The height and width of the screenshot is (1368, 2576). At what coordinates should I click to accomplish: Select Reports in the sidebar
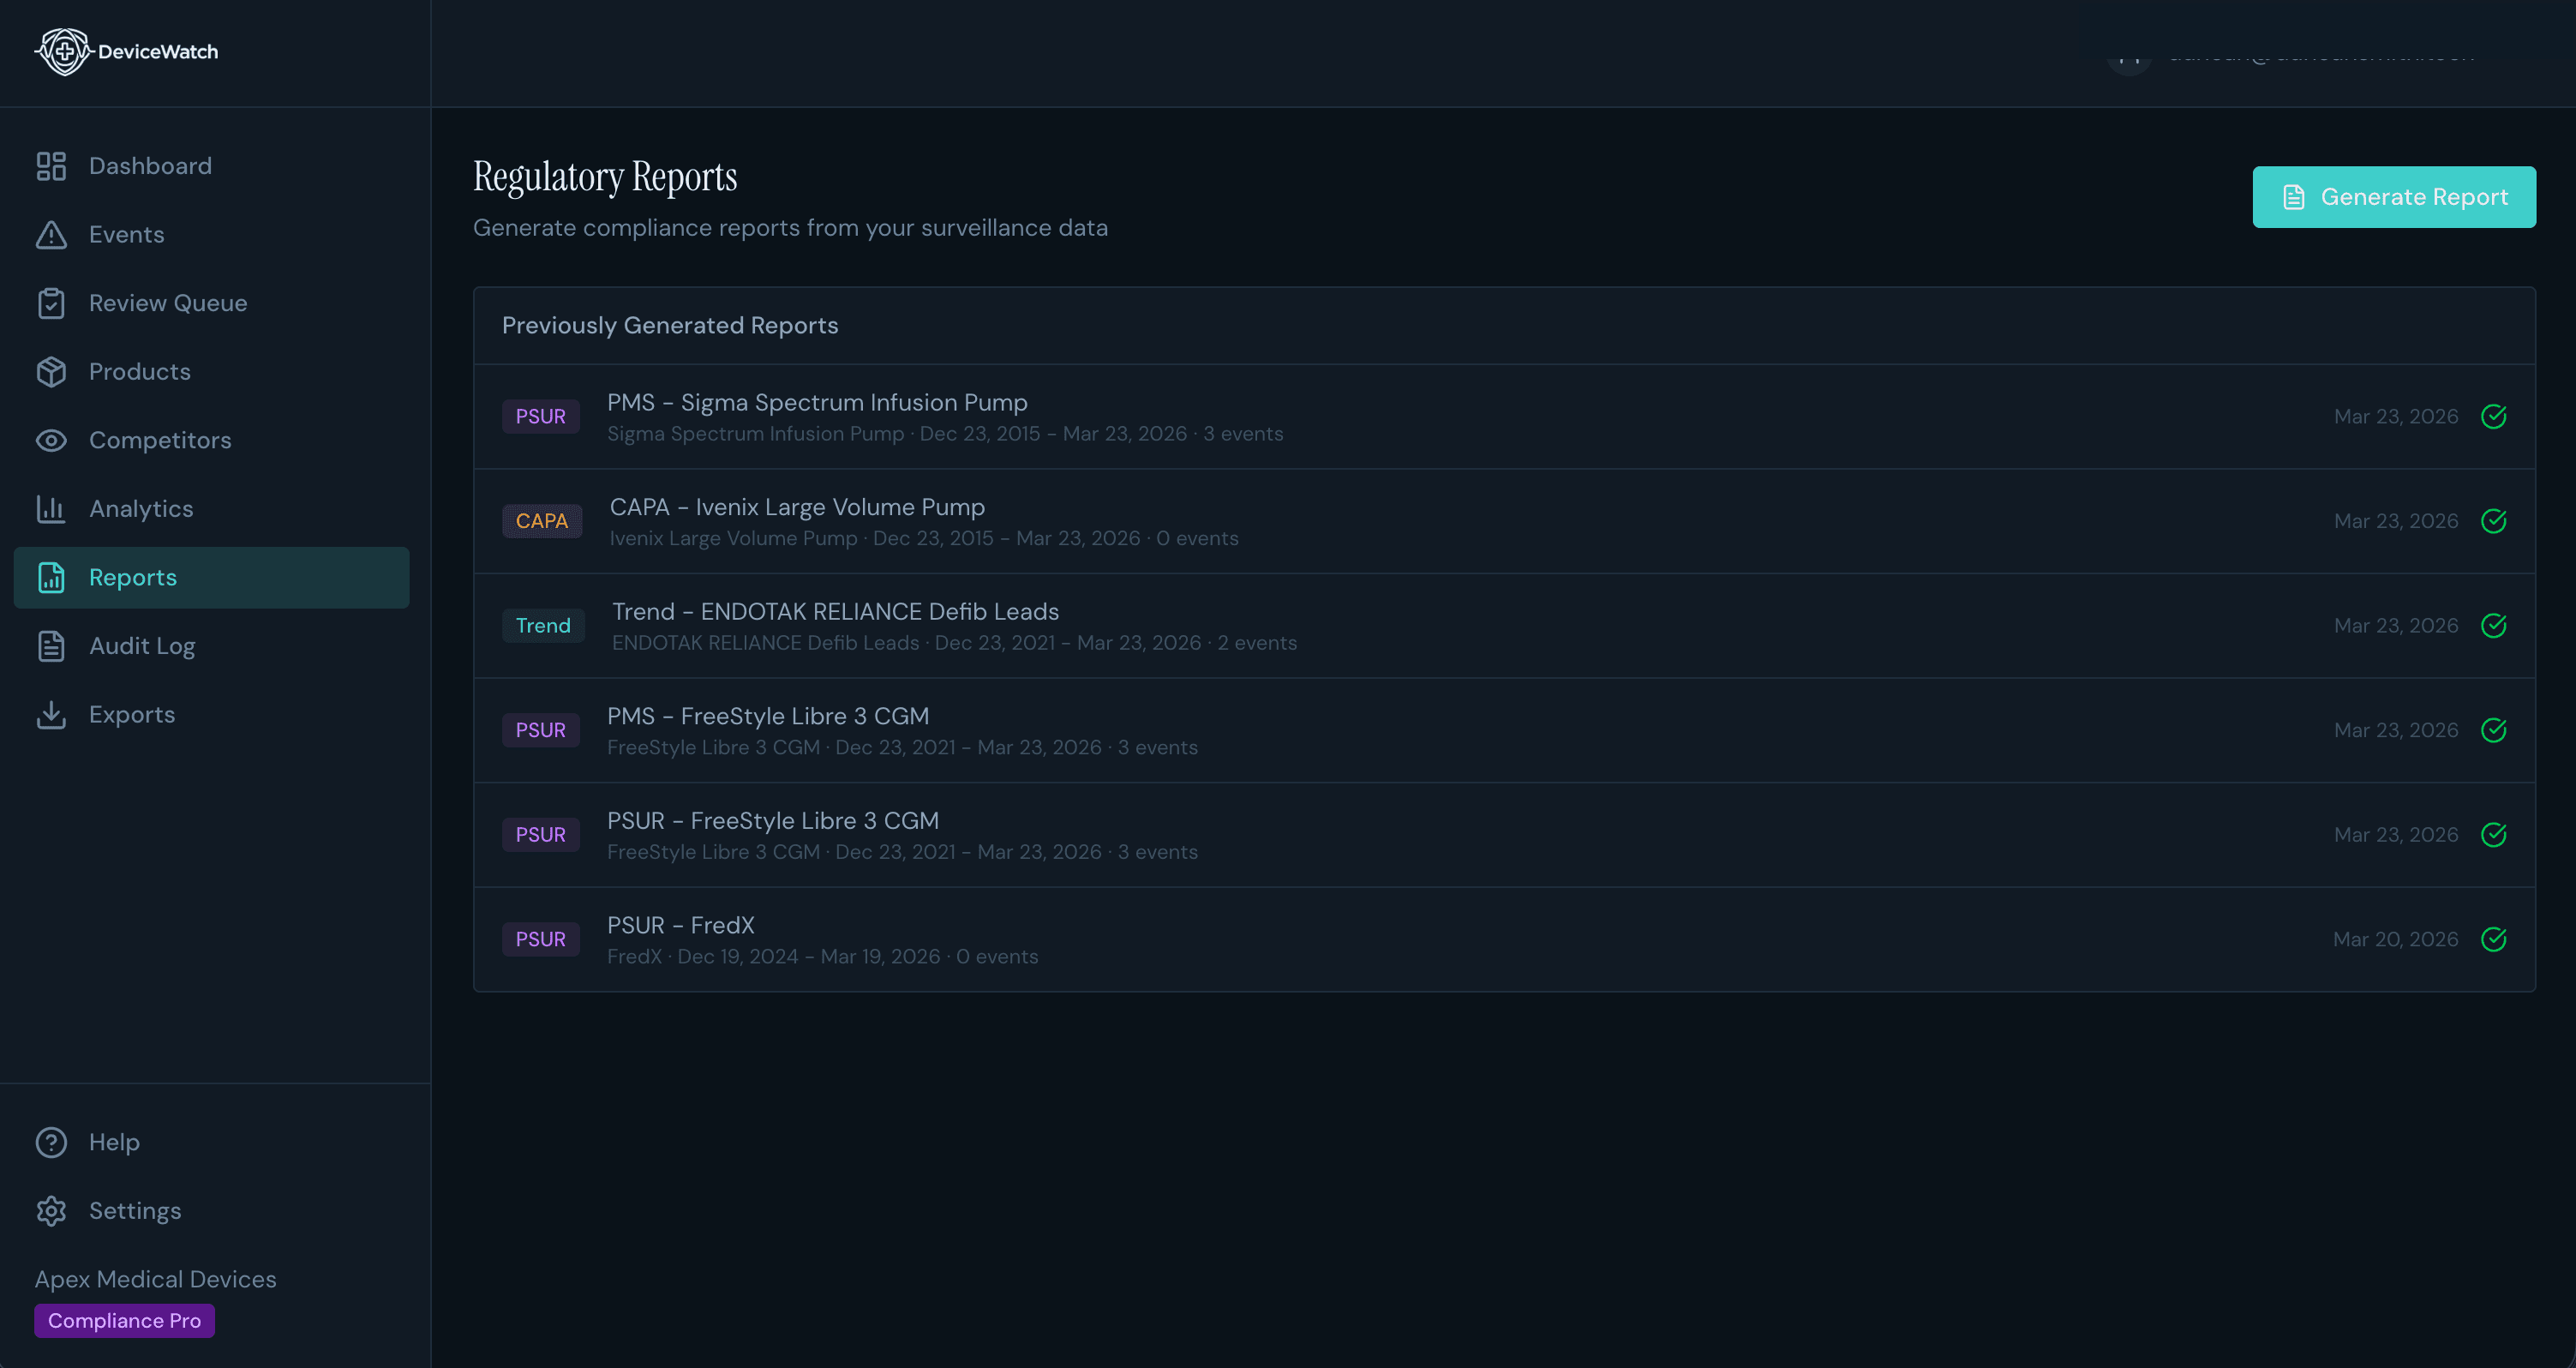click(x=132, y=577)
